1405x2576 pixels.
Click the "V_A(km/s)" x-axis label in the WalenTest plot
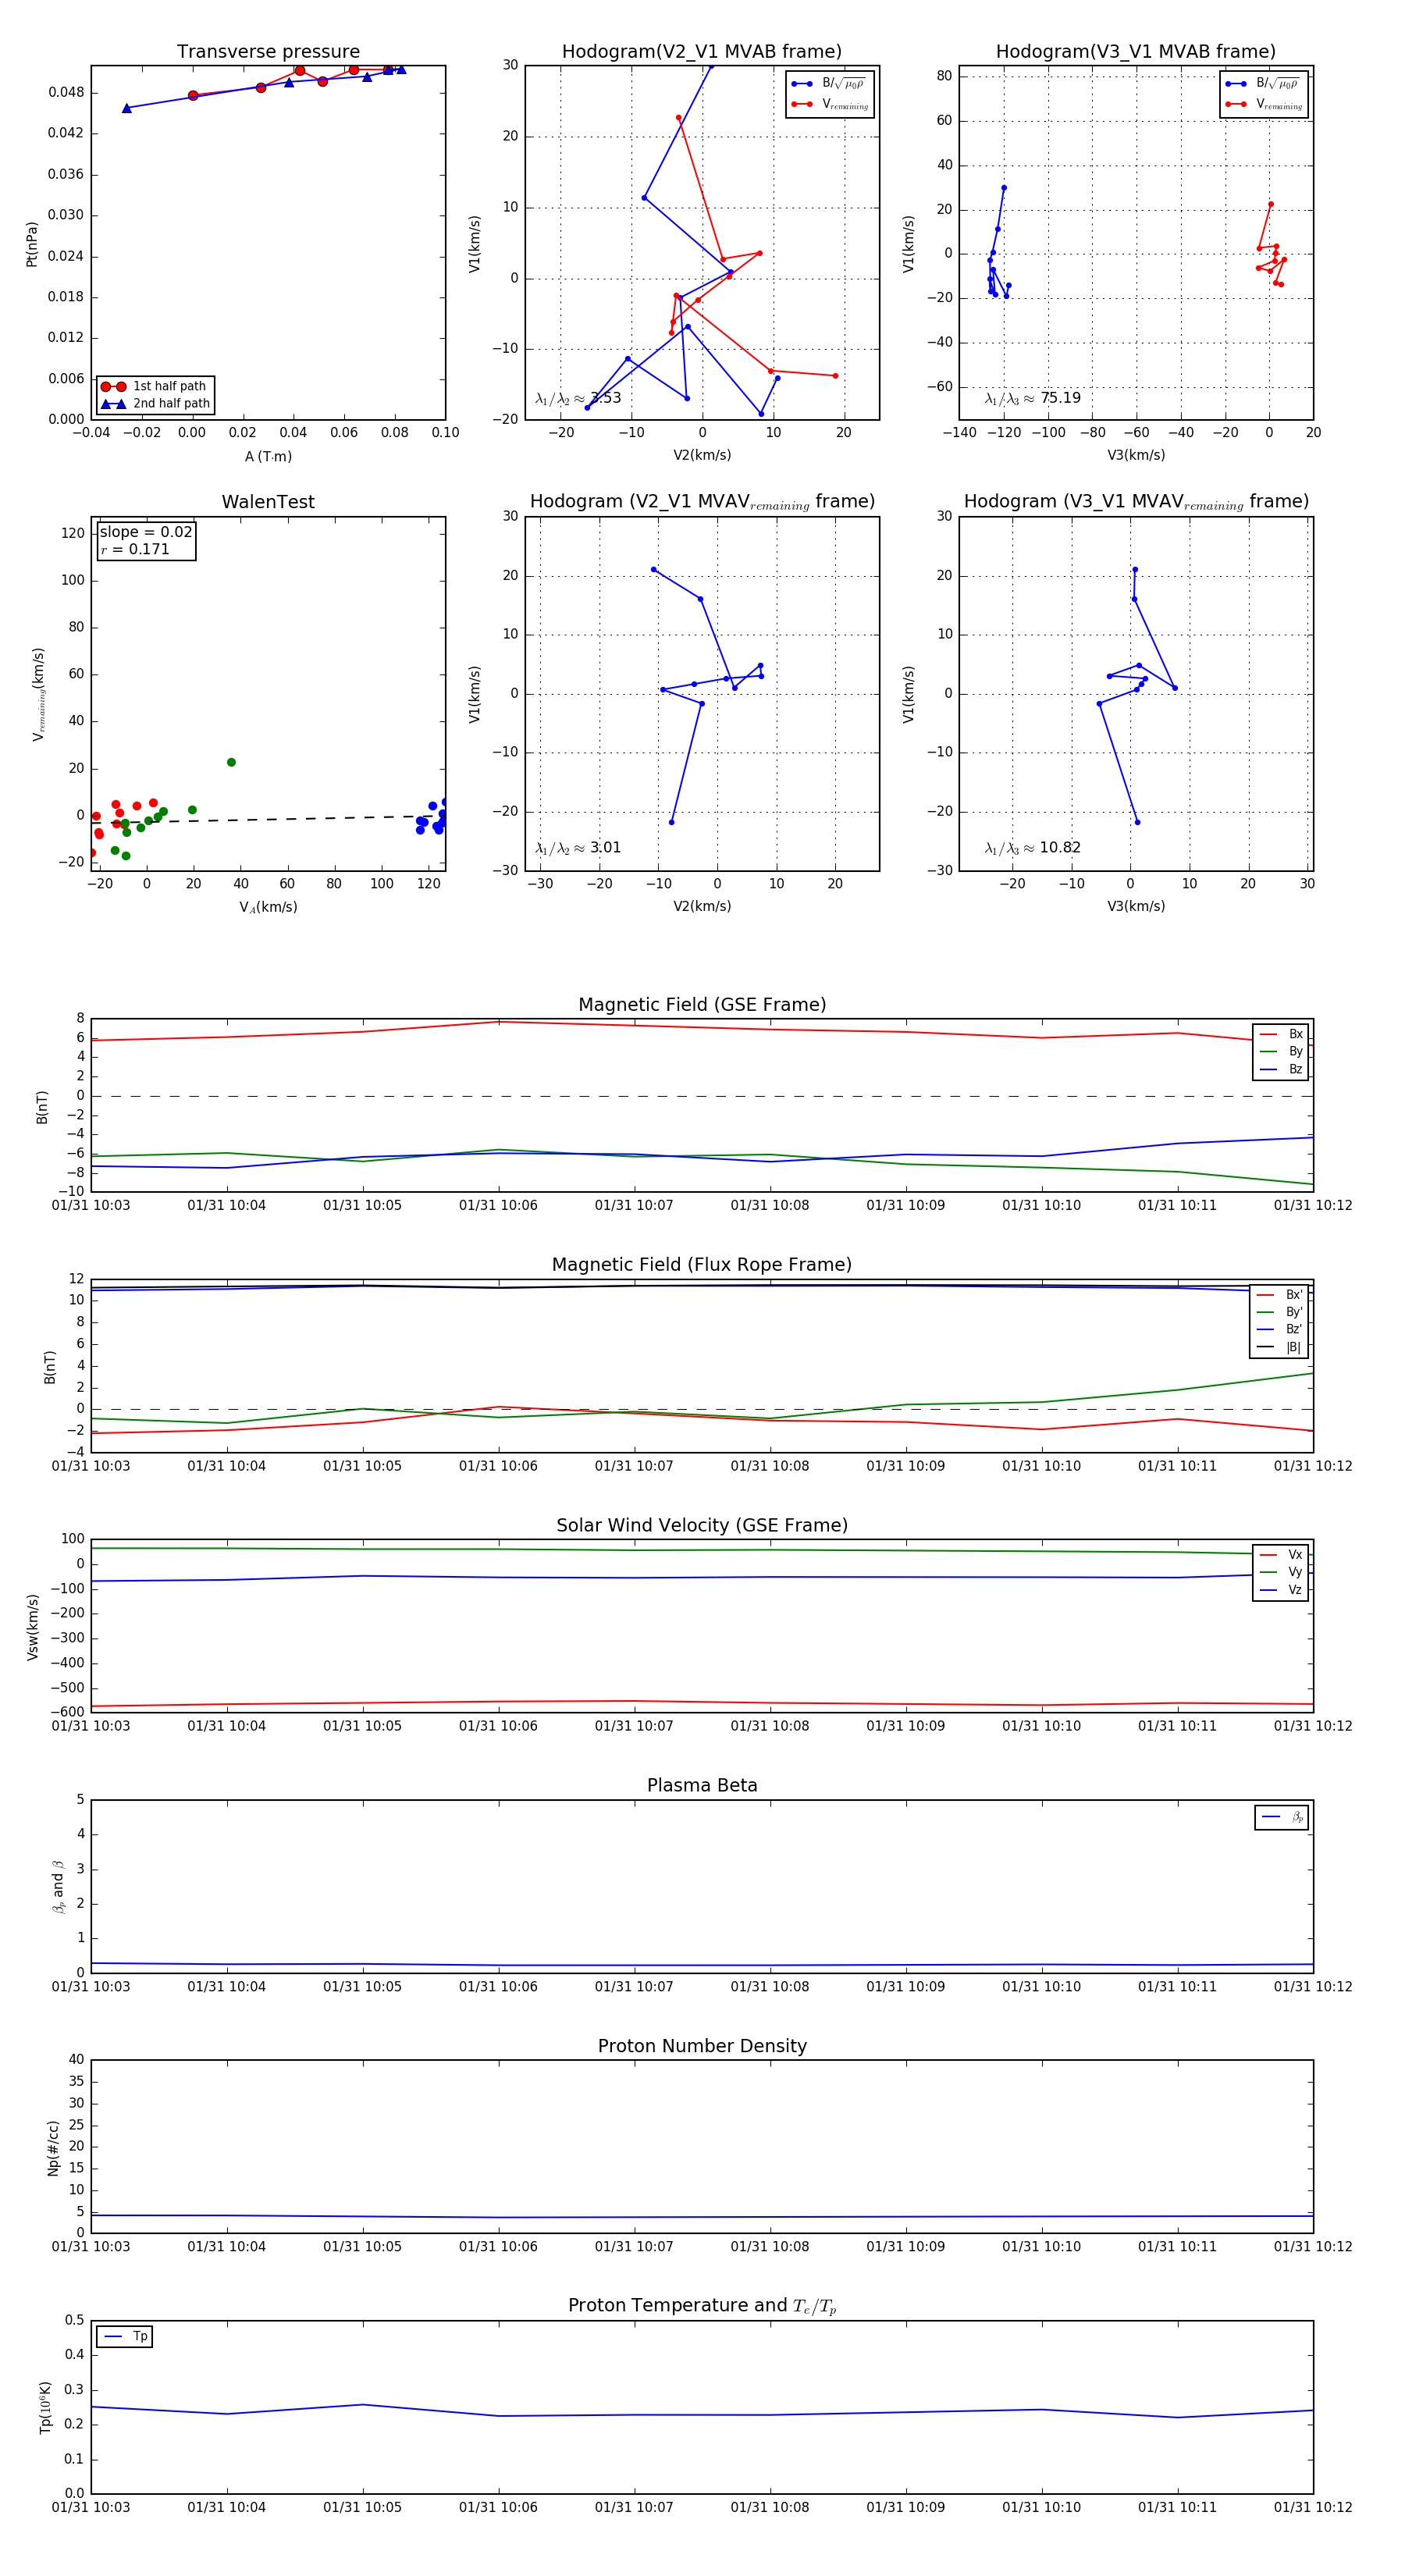pyautogui.click(x=268, y=907)
